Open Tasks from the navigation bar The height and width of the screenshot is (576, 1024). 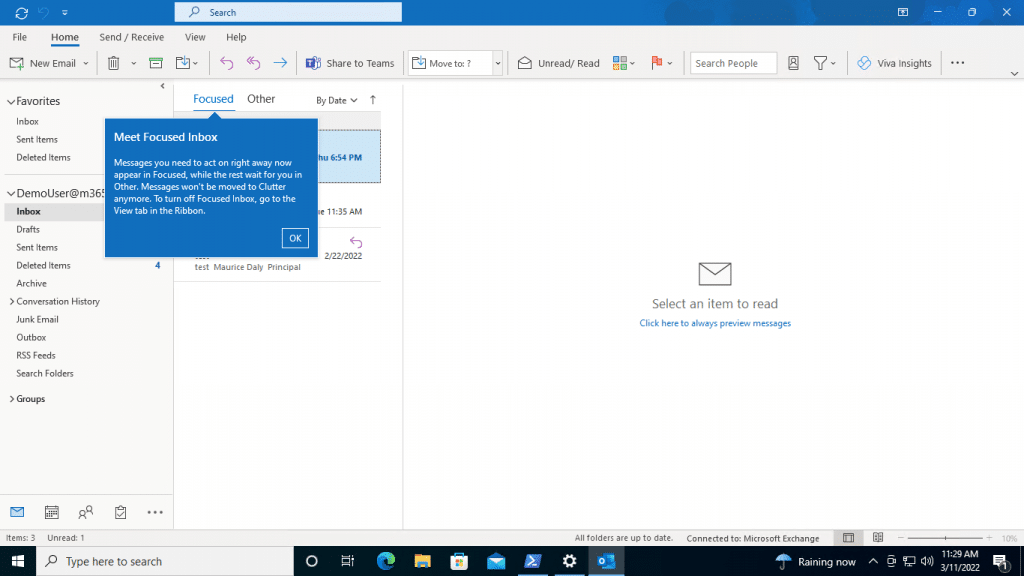120,513
